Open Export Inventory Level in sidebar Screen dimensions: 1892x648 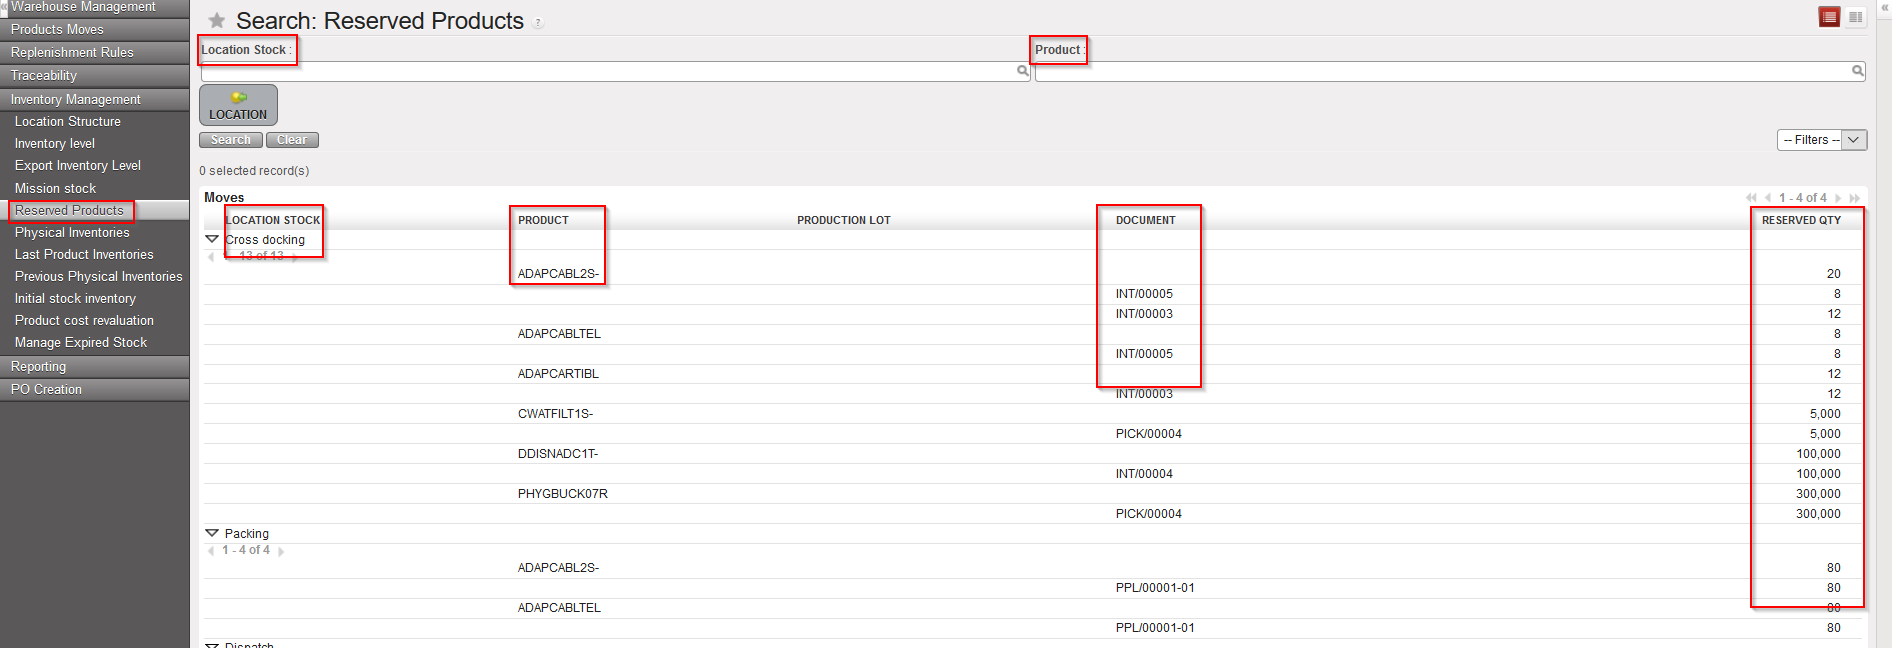[77, 165]
